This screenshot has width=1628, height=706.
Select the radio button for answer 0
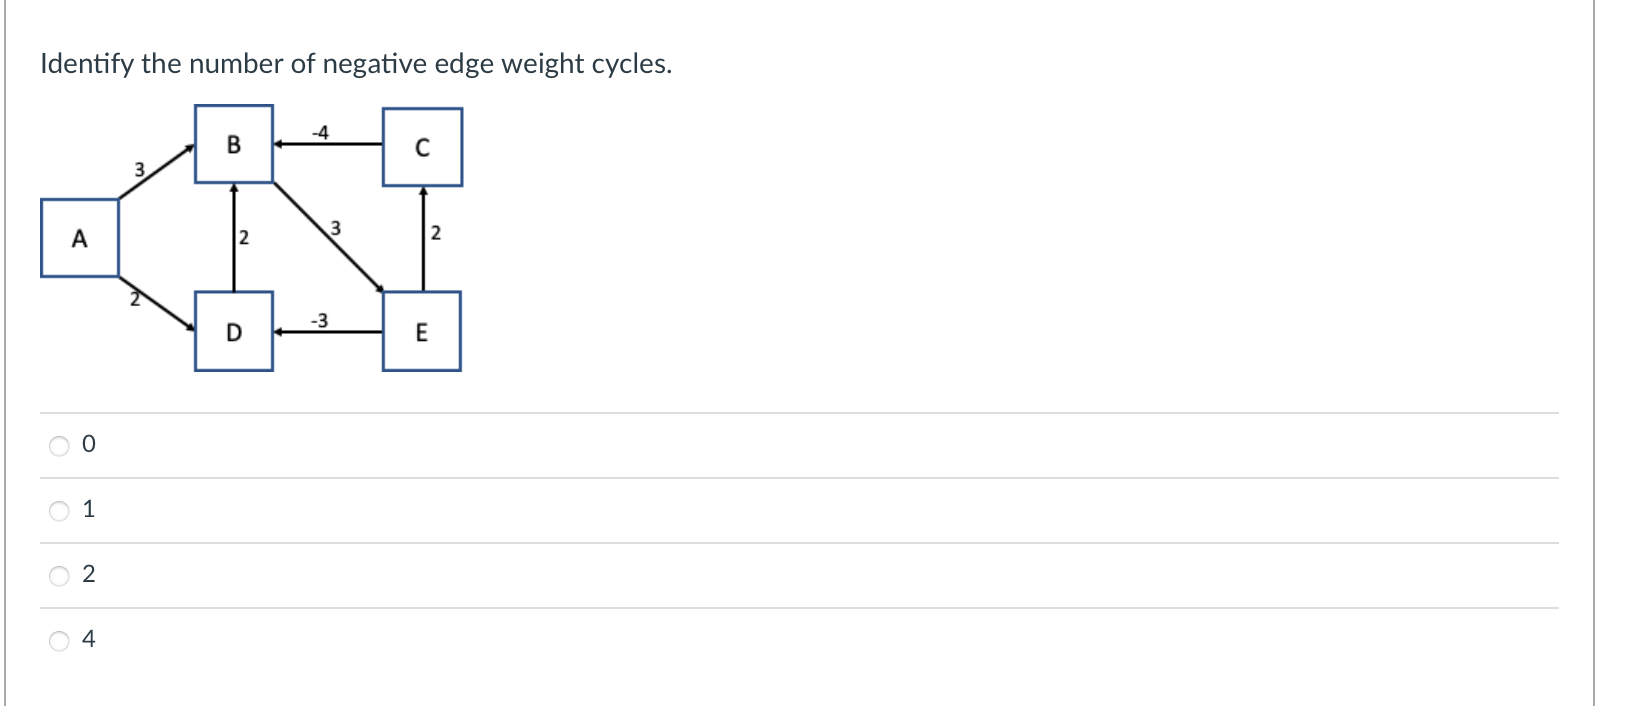[60, 445]
